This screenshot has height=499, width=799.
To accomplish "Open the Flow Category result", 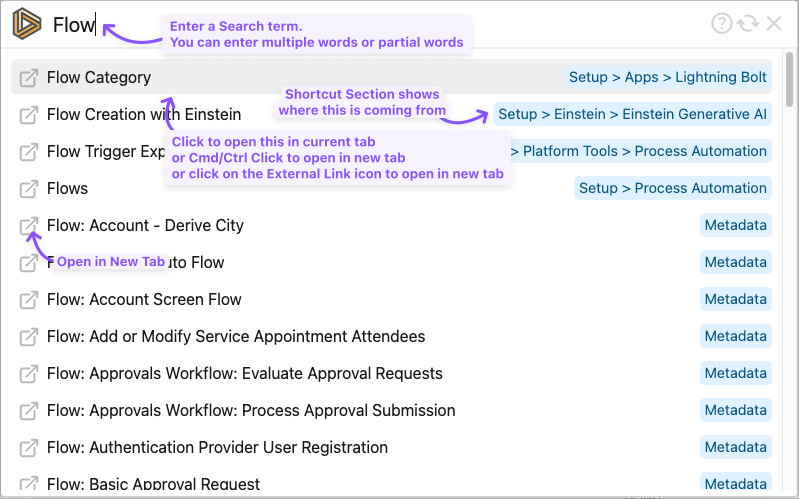I will (99, 78).
